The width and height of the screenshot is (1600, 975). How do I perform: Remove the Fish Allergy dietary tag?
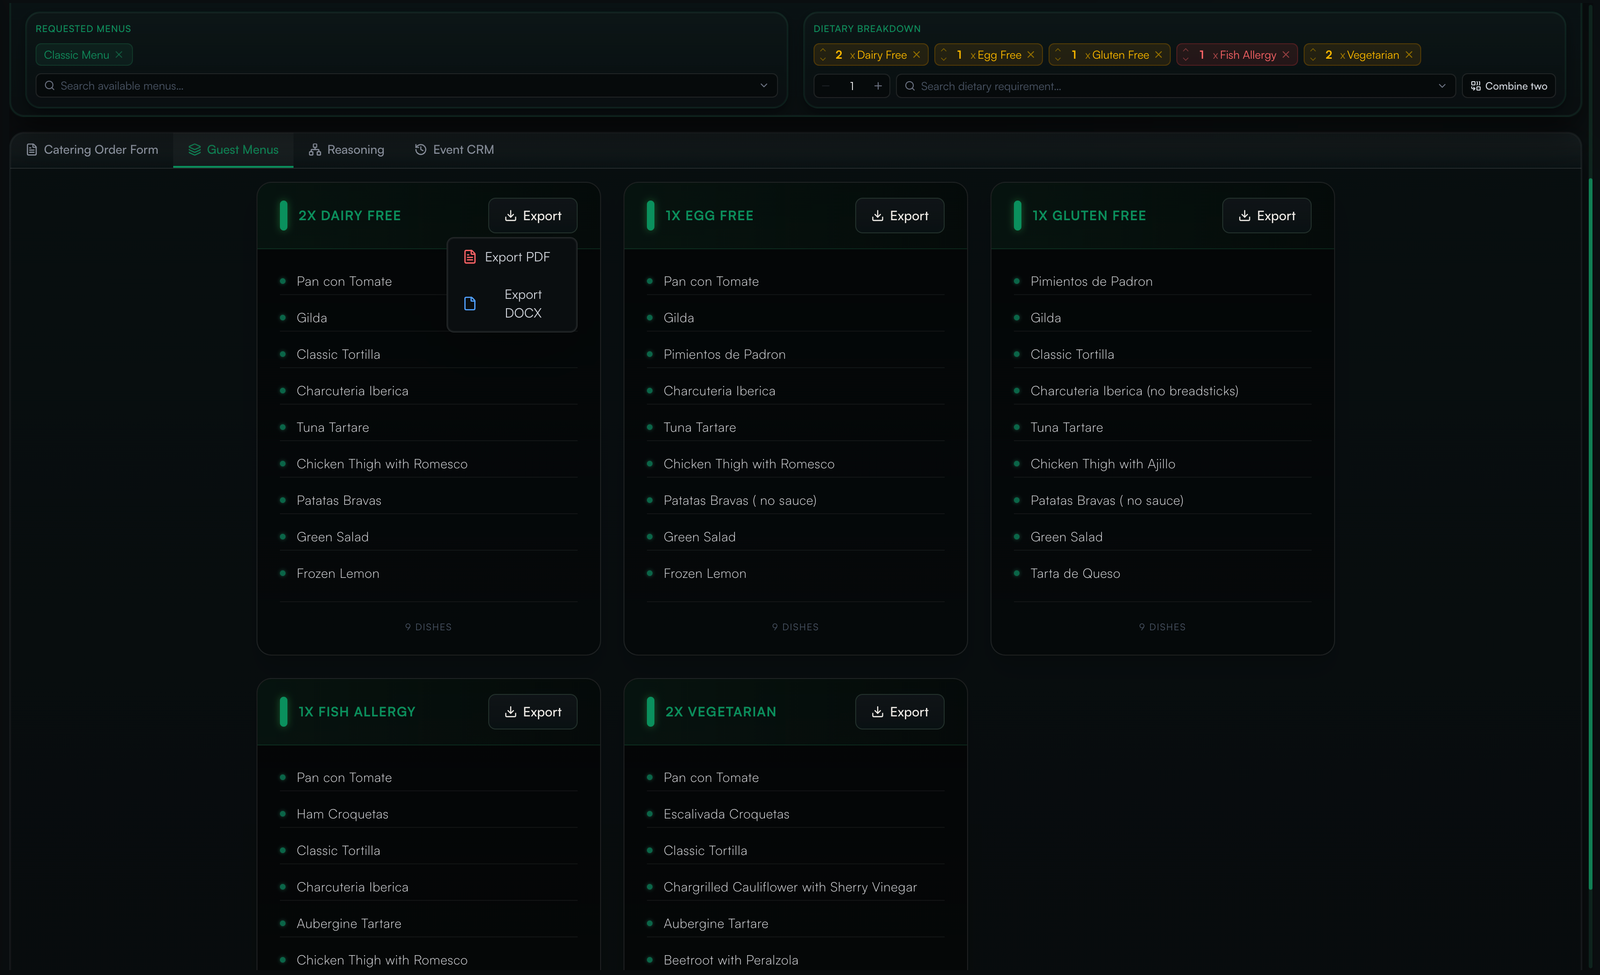[x=1286, y=55]
